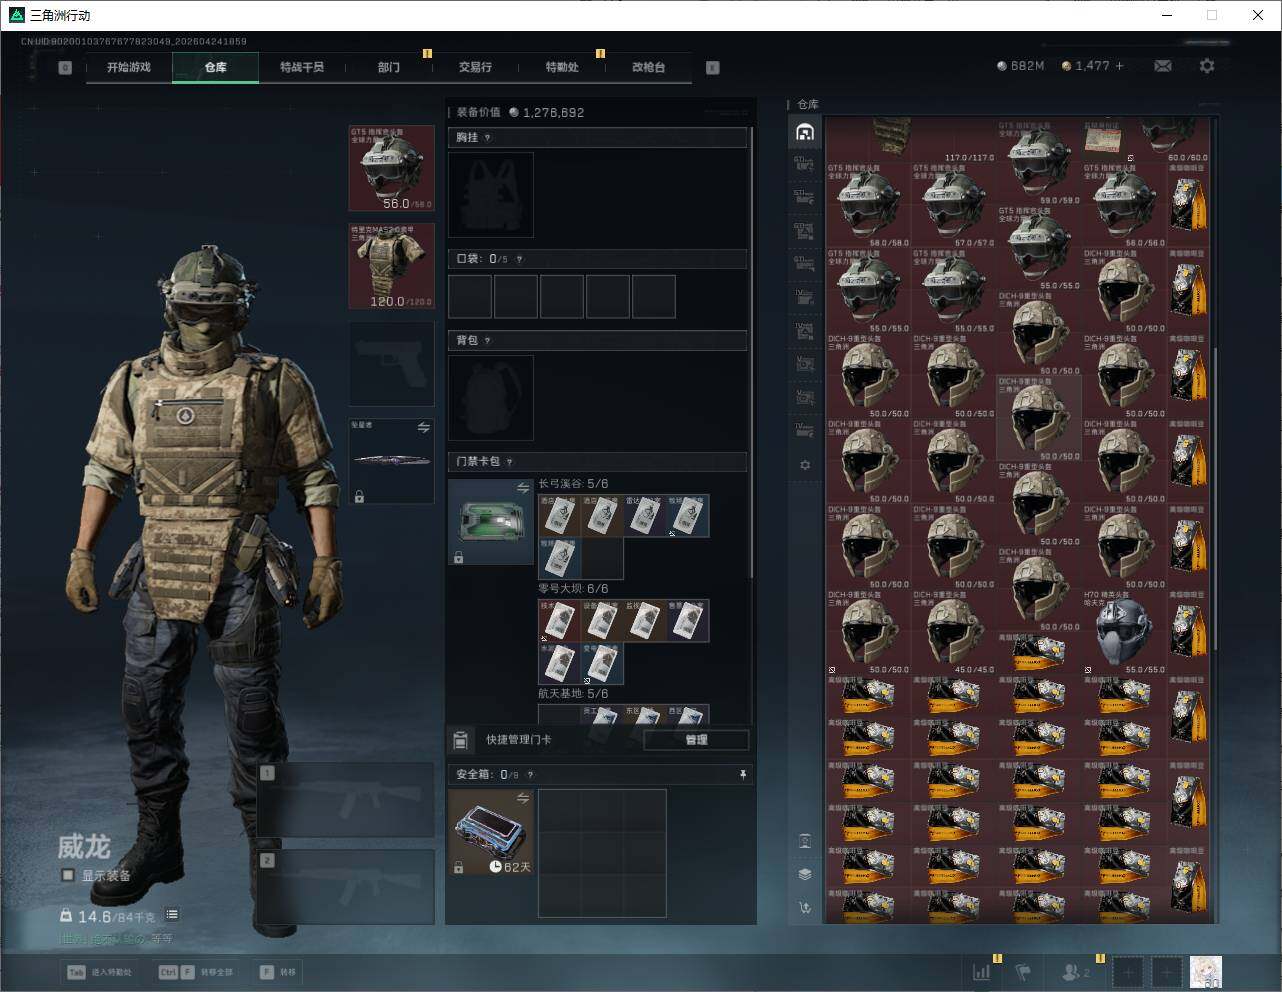The width and height of the screenshot is (1282, 992).
Task: Click the flag icon in the bottom bar
Action: pyautogui.click(x=1023, y=971)
